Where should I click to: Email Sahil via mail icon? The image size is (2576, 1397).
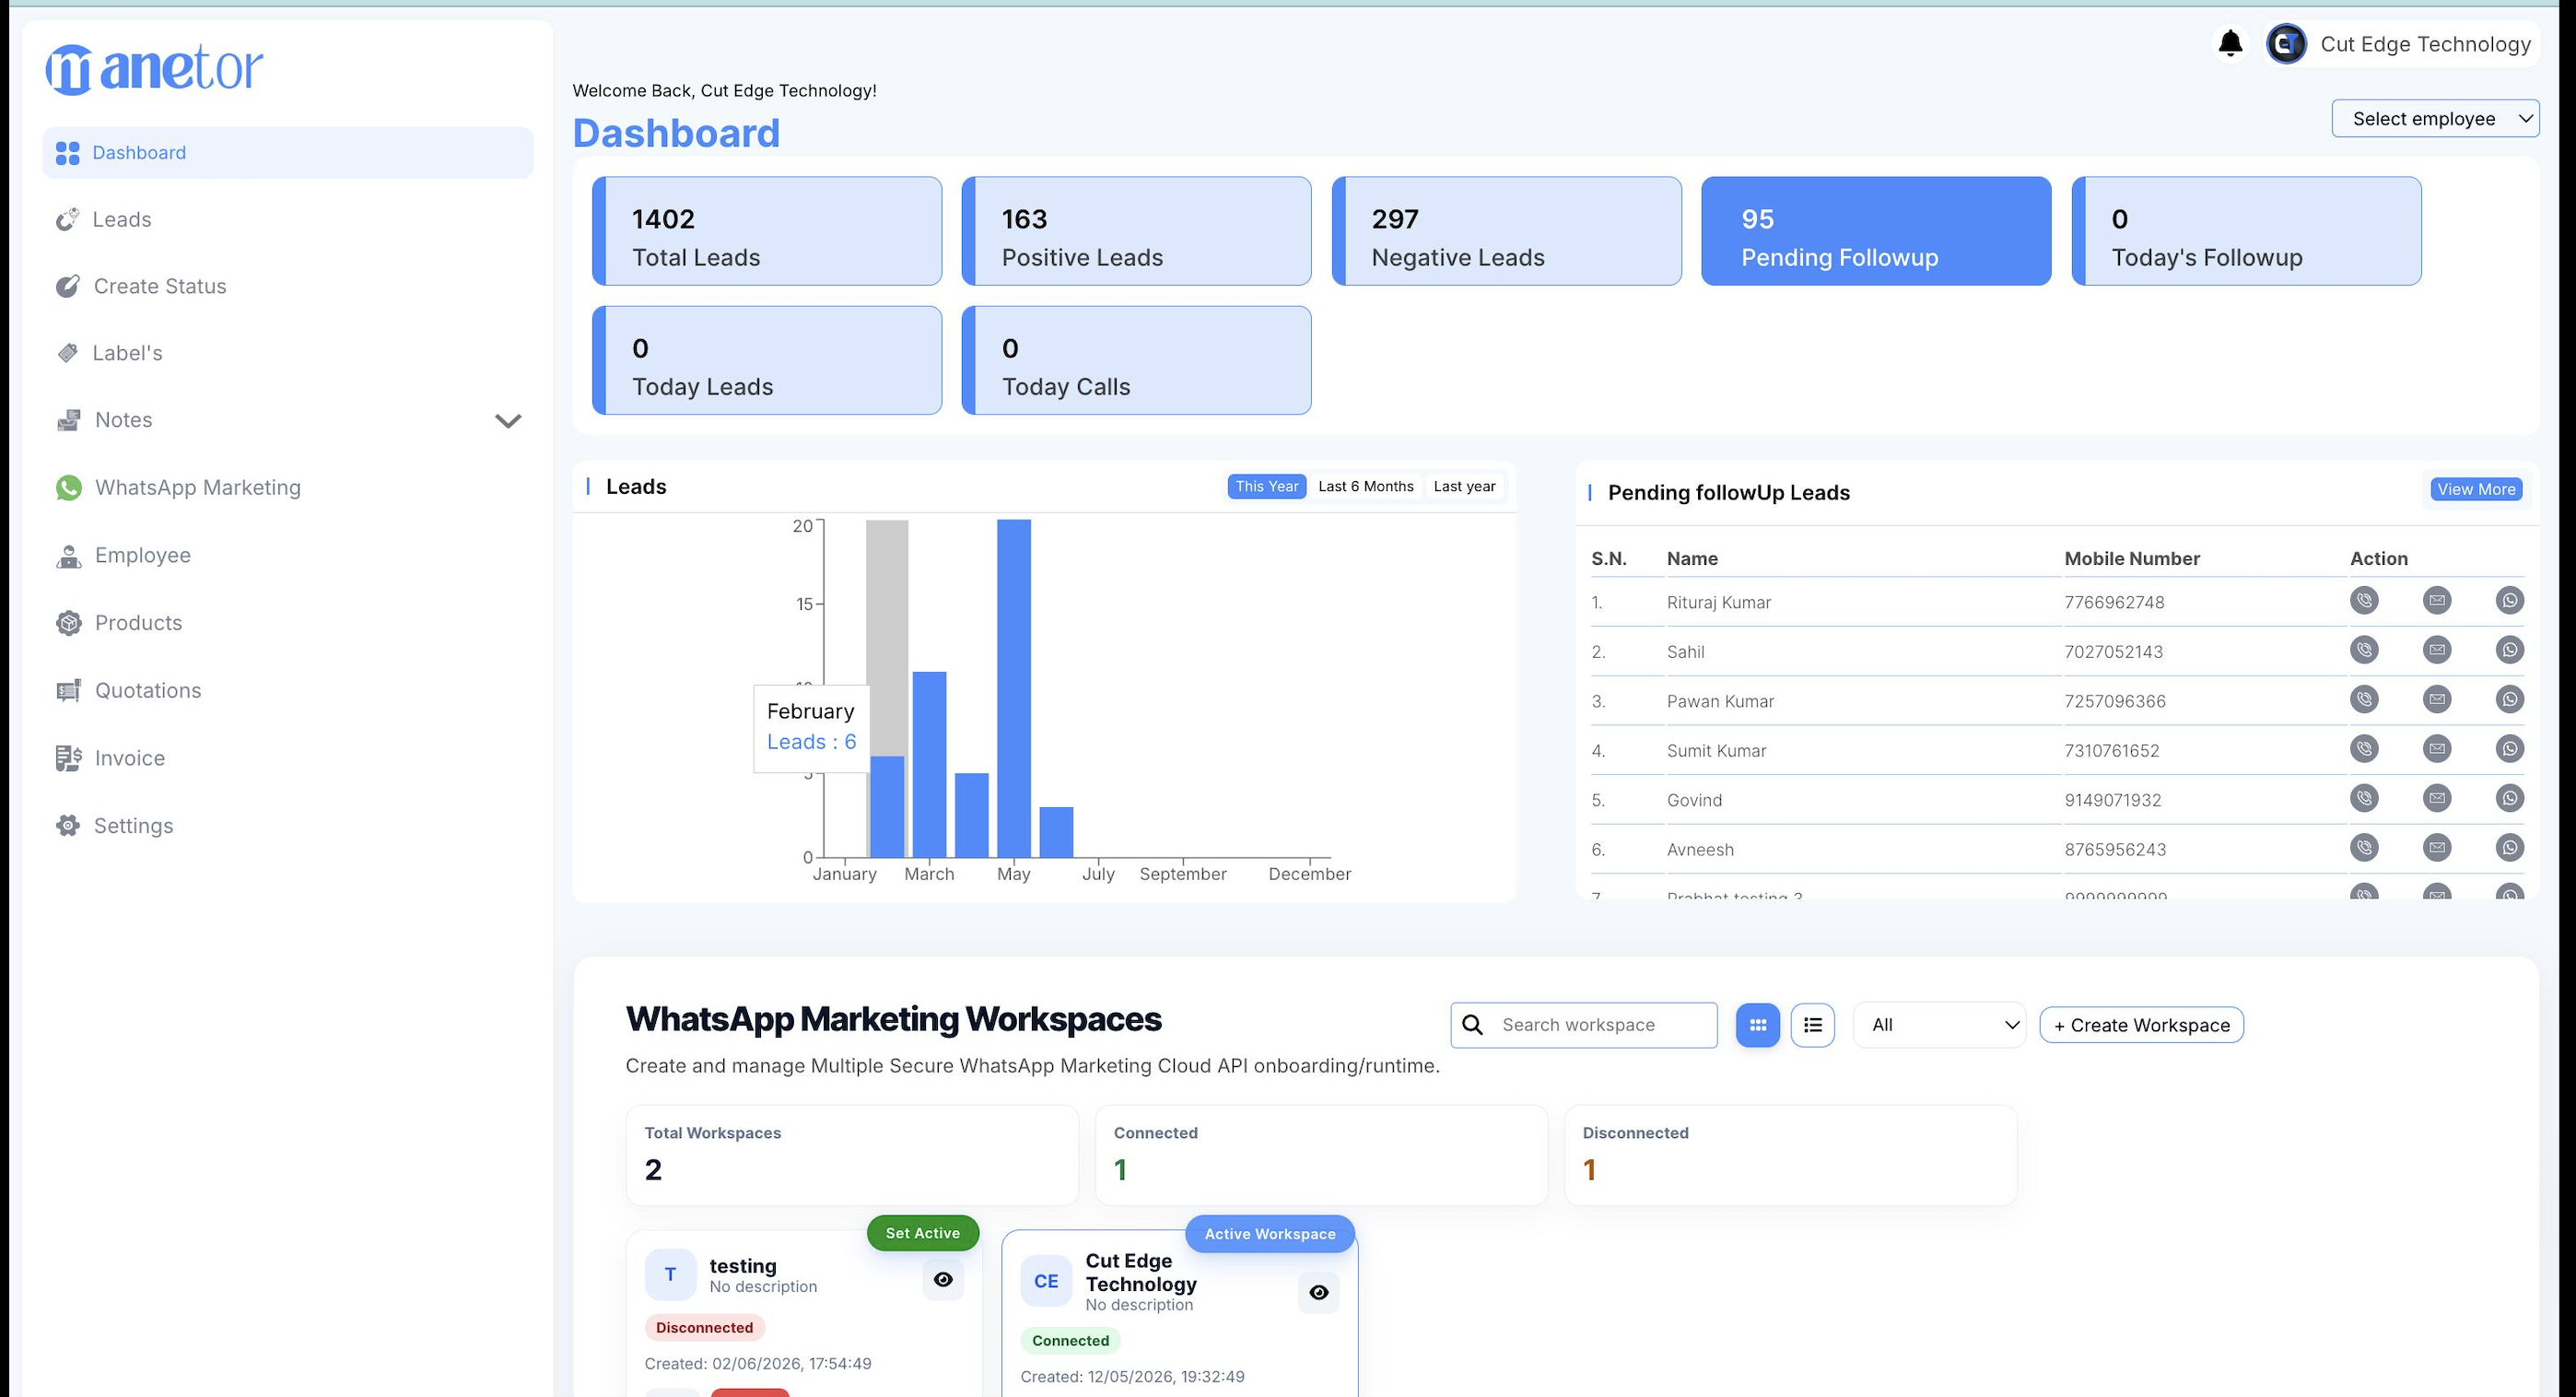2437,650
